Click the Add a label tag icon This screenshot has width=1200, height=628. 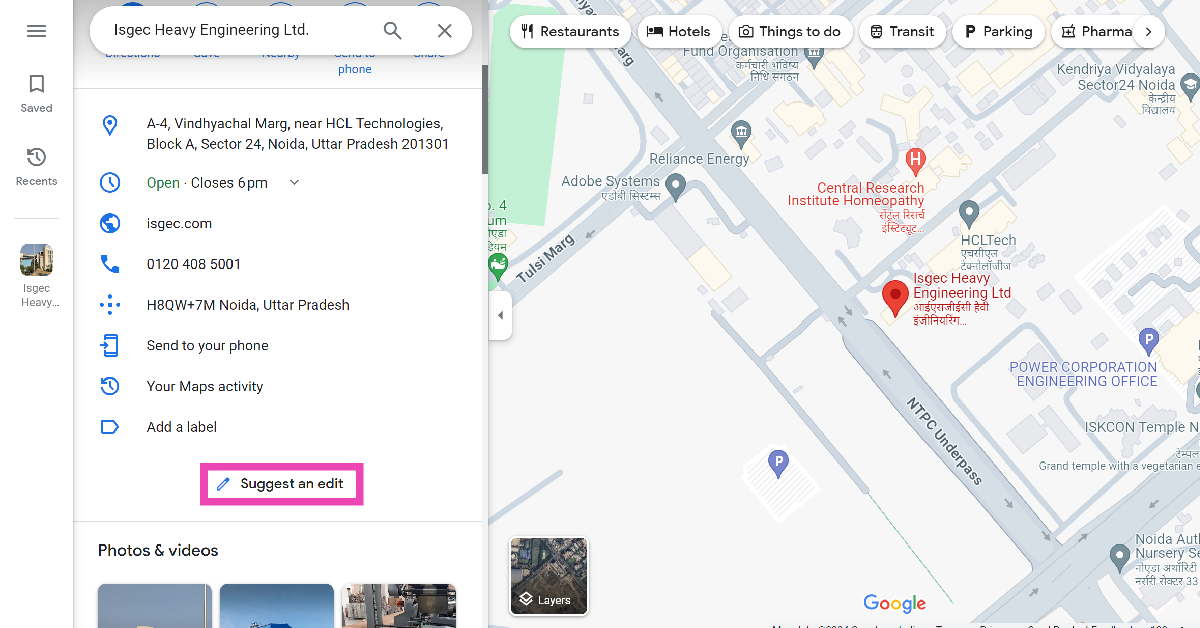pyautogui.click(x=110, y=427)
